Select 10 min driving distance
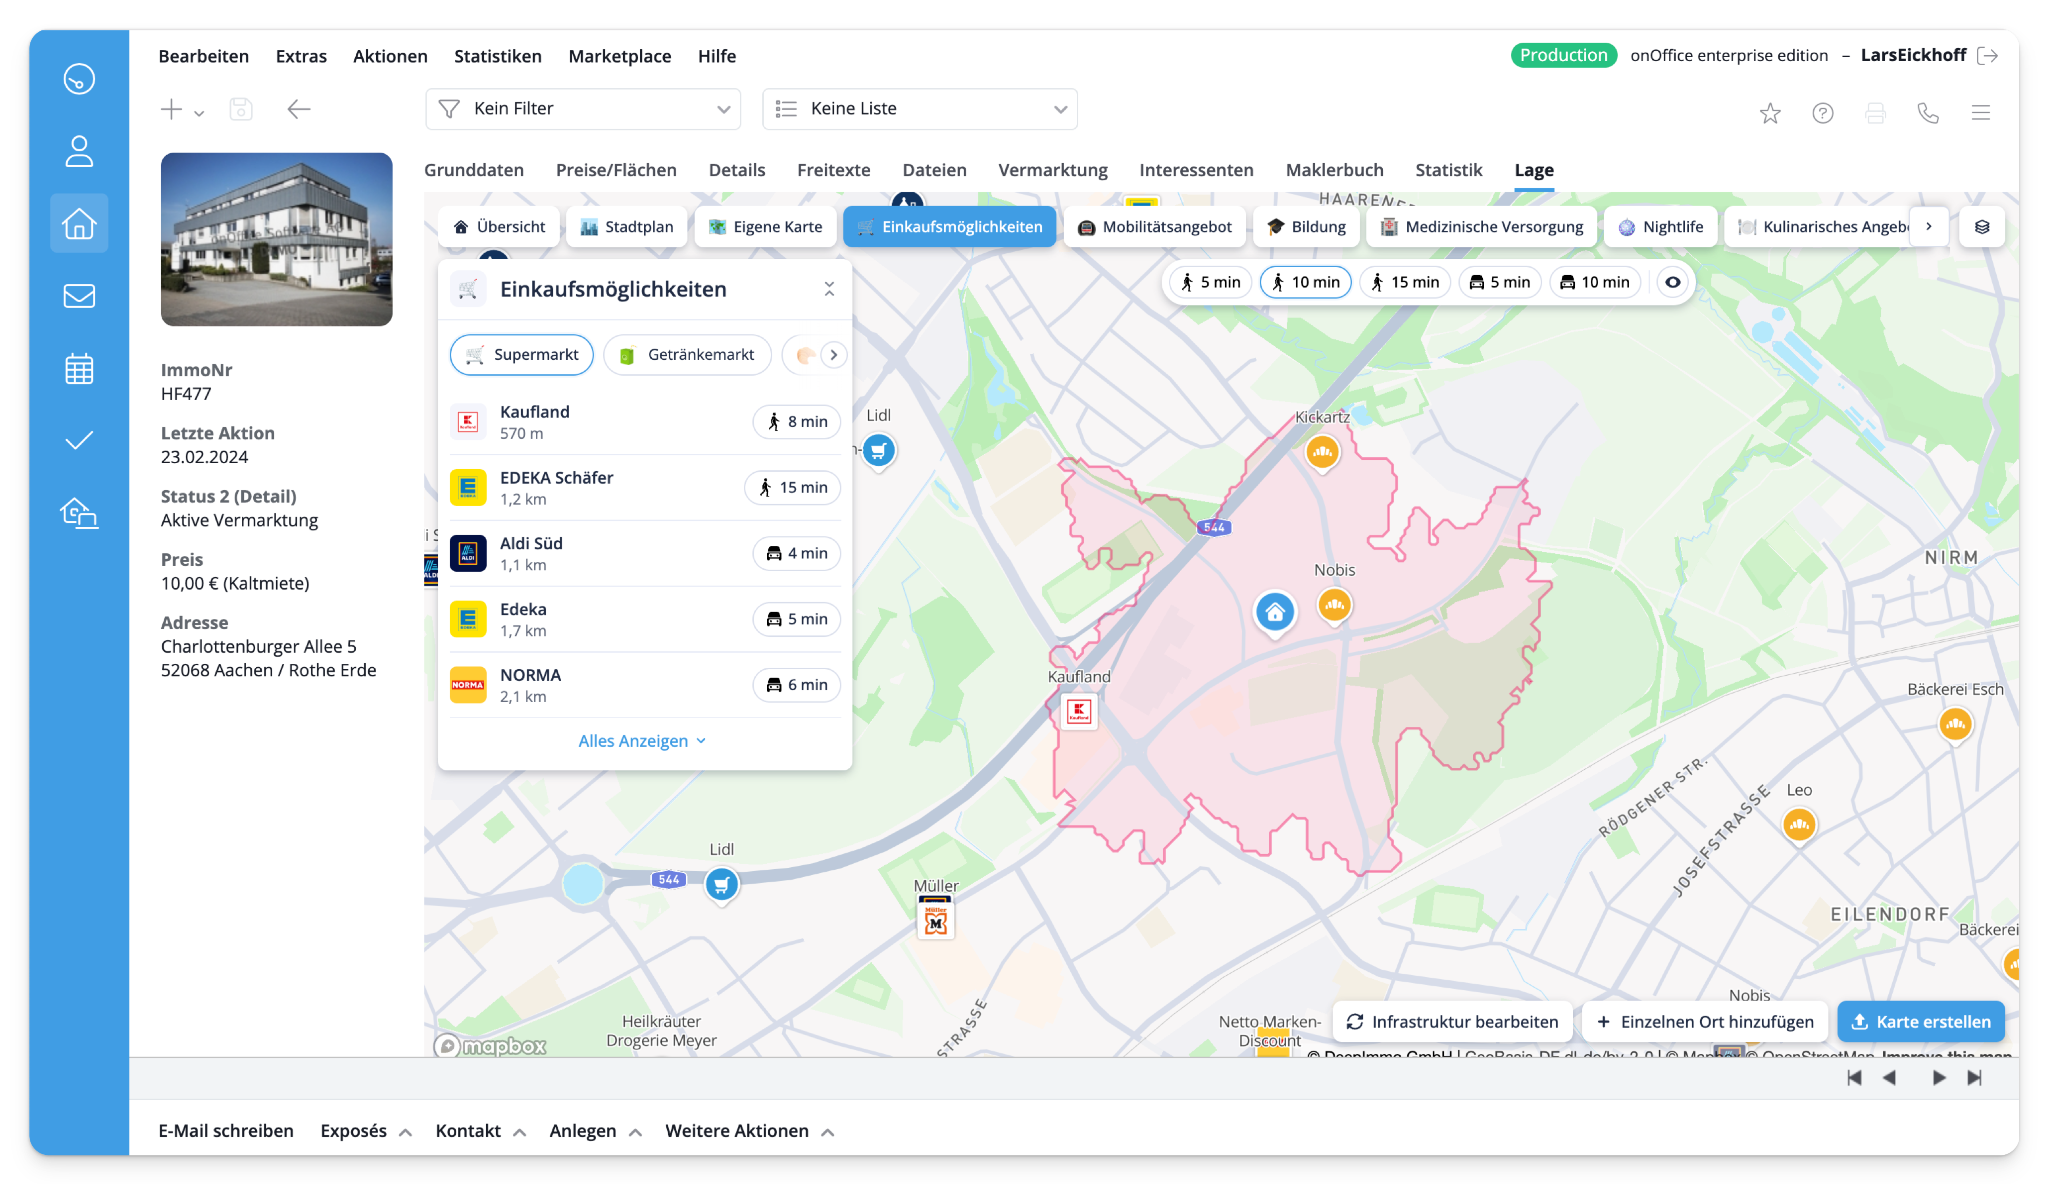 [1594, 282]
